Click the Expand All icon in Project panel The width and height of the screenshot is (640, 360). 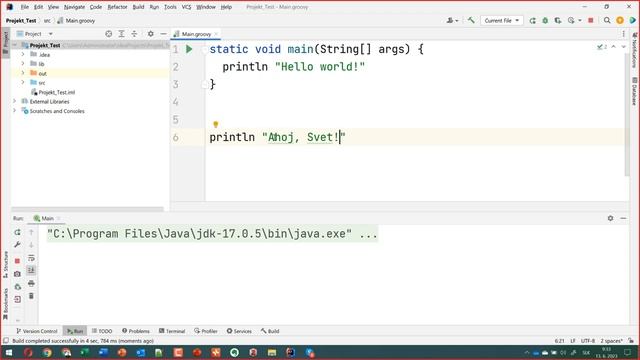click(x=121, y=34)
